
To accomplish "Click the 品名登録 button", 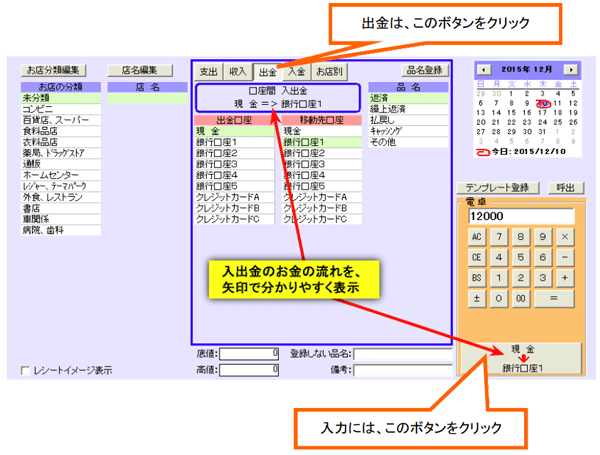I will click(425, 70).
